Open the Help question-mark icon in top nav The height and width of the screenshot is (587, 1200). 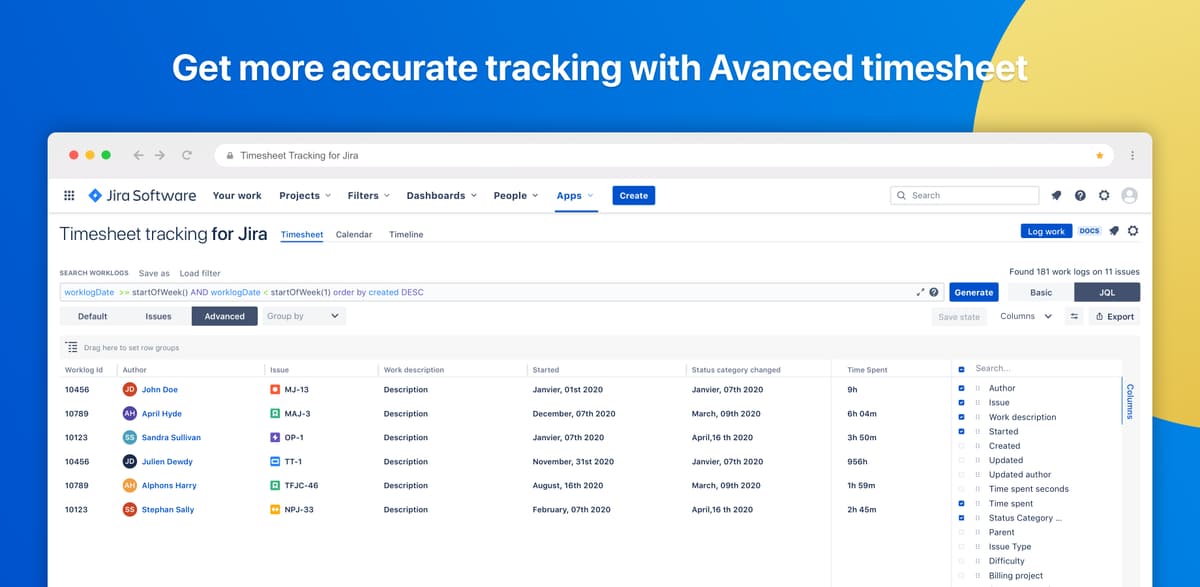pos(1080,196)
